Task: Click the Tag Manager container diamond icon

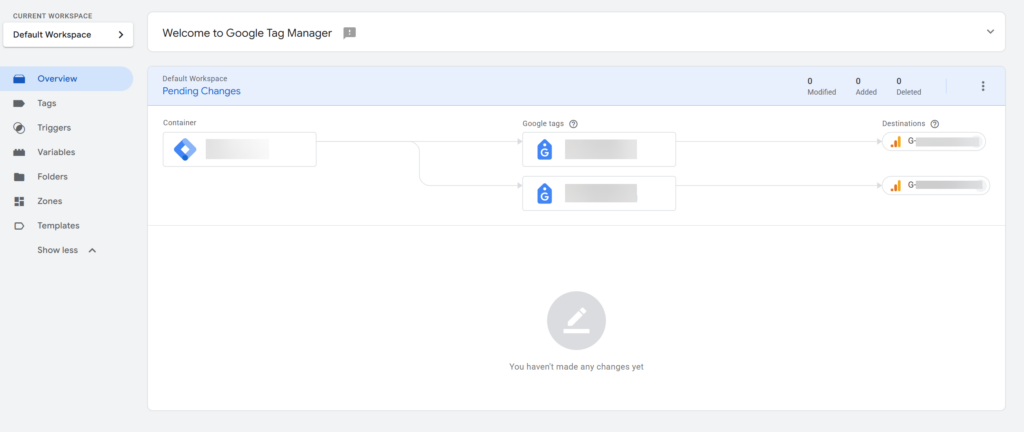Action: [x=185, y=149]
